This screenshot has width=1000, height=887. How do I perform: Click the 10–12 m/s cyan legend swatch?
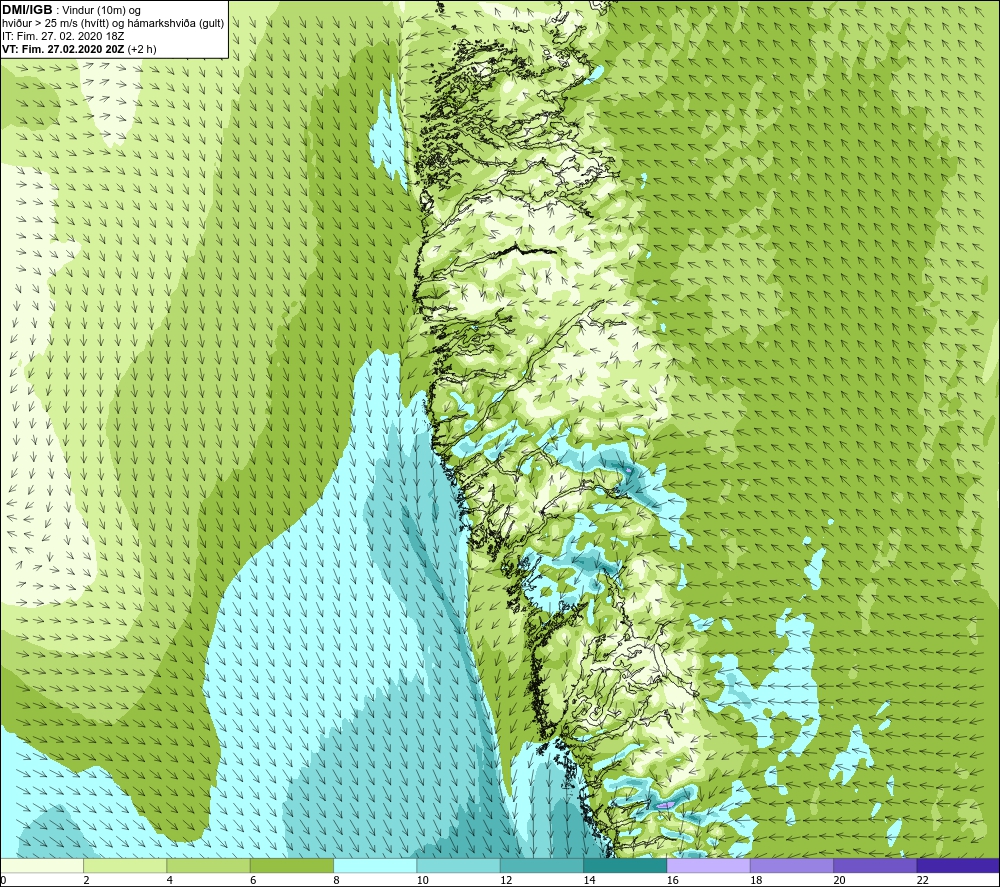coord(459,865)
